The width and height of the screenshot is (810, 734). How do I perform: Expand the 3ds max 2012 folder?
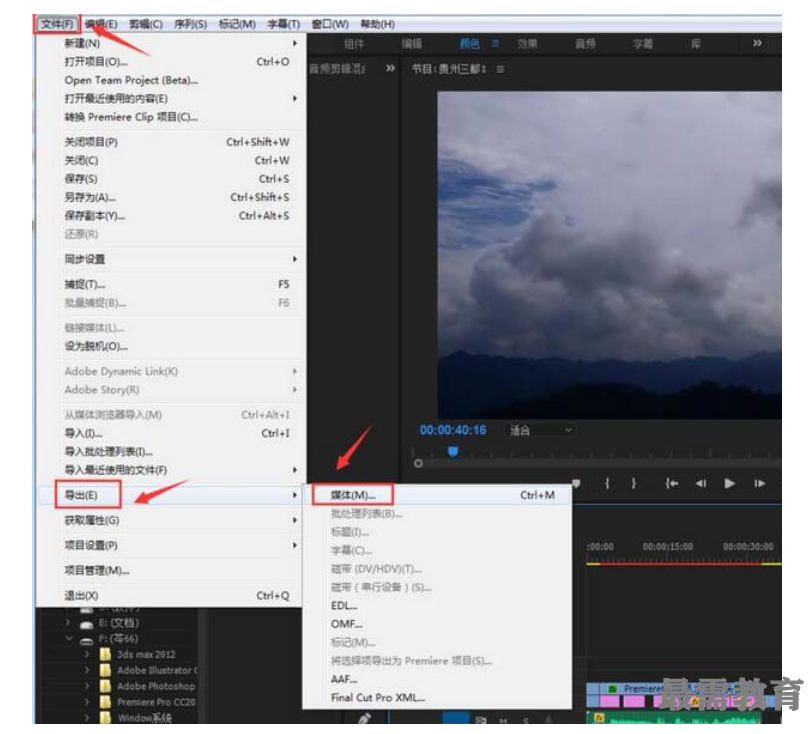click(87, 655)
